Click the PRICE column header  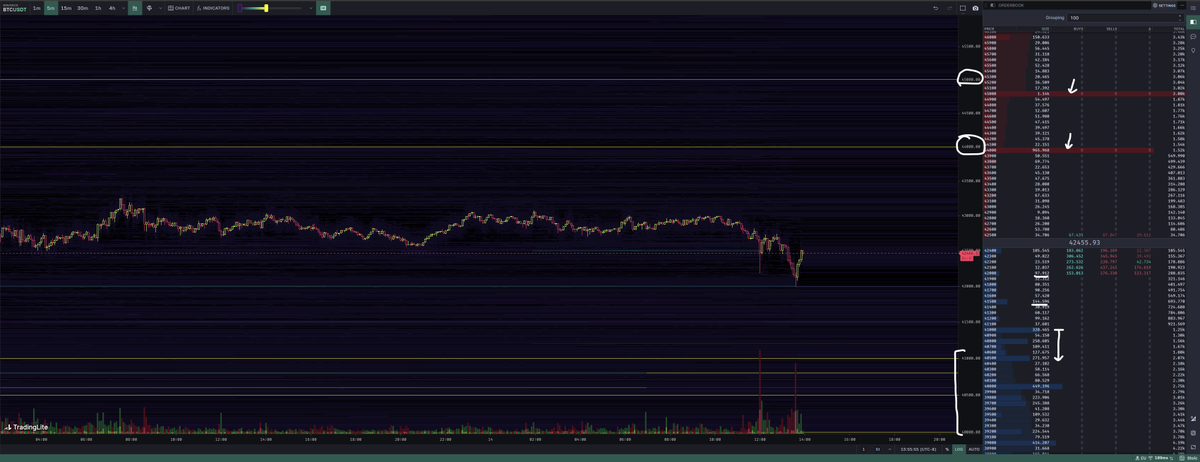[x=989, y=29]
